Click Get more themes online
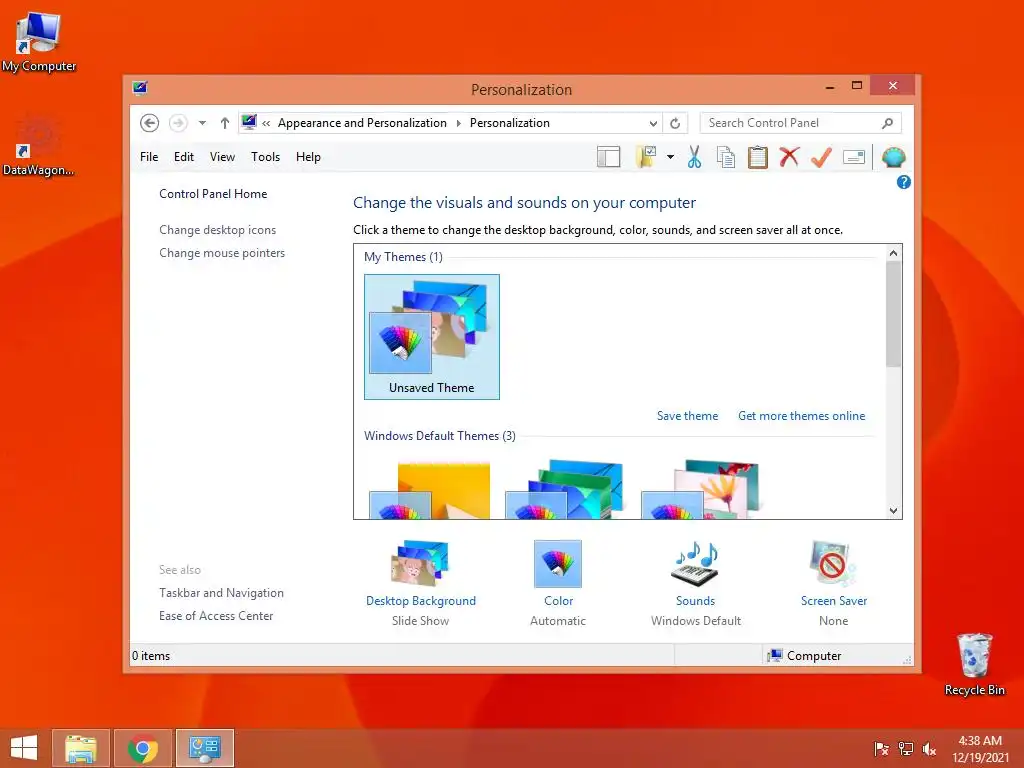Screen dimensions: 1024x768 [x=801, y=416]
